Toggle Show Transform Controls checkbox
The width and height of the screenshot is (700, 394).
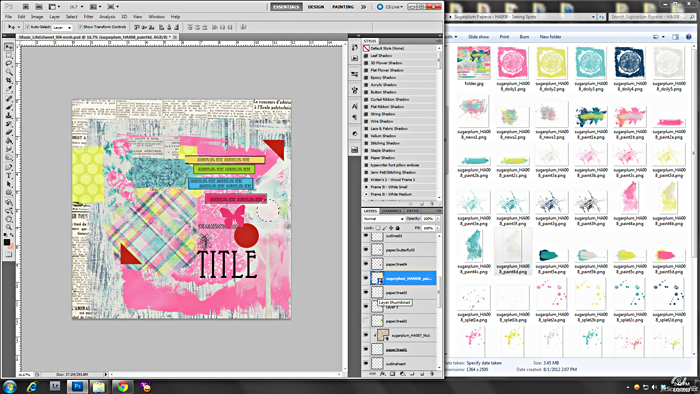(80, 27)
